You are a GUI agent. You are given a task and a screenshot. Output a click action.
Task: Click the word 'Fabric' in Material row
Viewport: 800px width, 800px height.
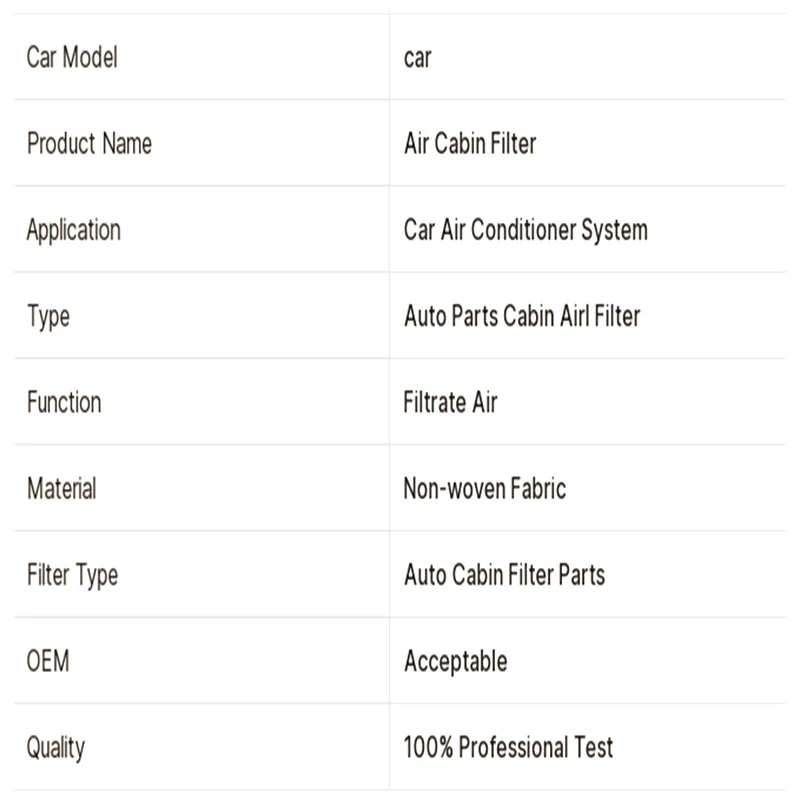pyautogui.click(x=538, y=488)
